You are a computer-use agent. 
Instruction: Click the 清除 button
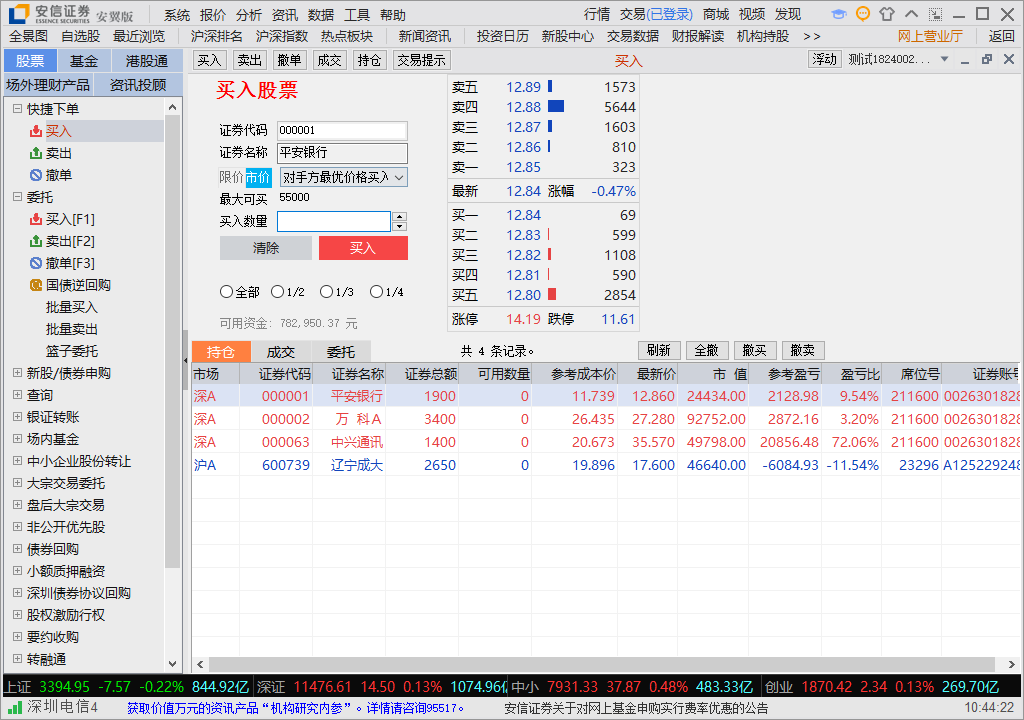coord(266,248)
